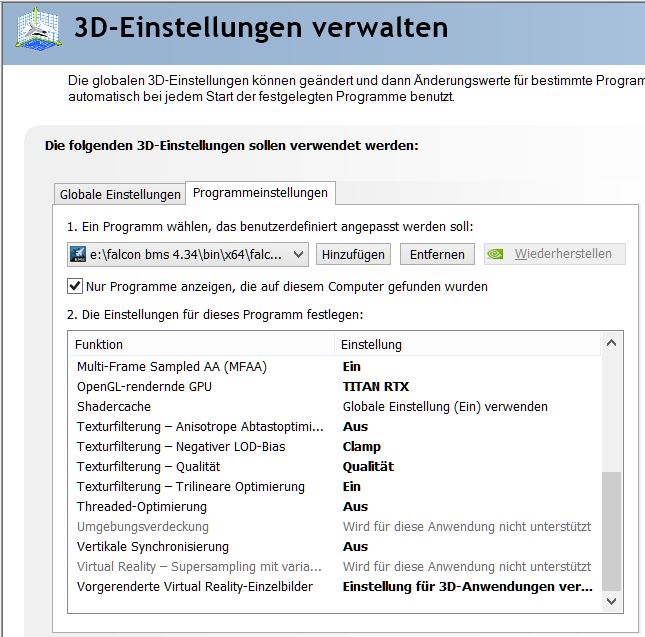Open 'Aus' value for Vertikale Synchronisierung
This screenshot has width=645, height=637.
point(355,547)
